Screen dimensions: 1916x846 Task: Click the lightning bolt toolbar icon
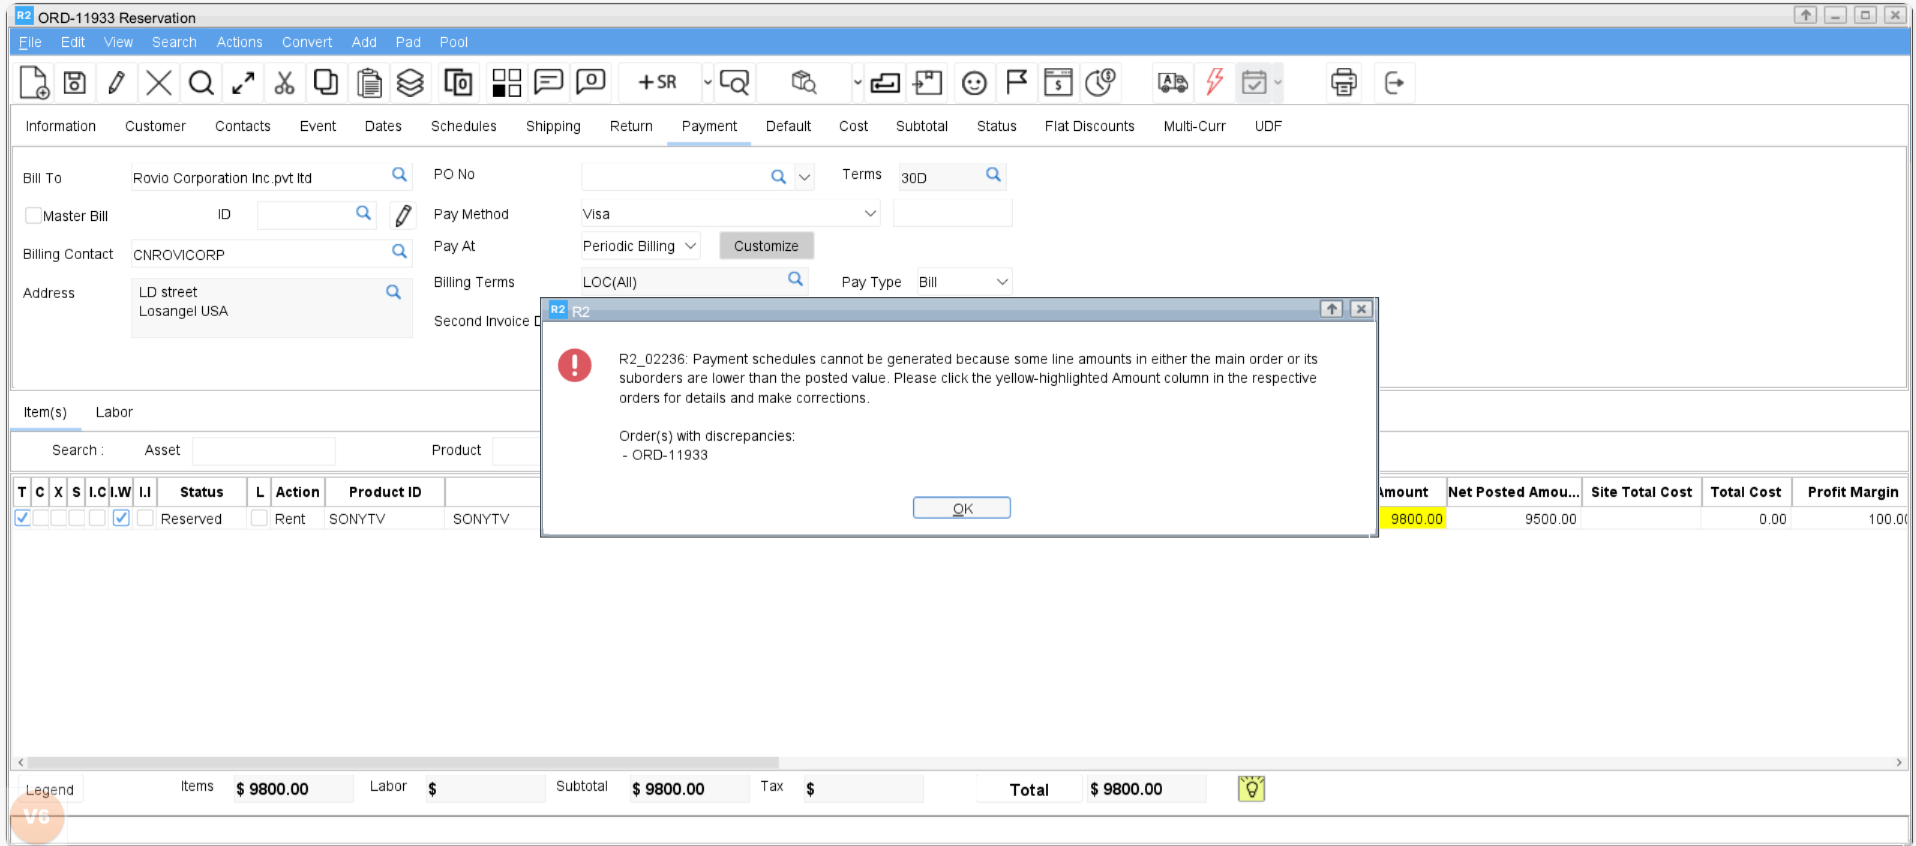pyautogui.click(x=1214, y=83)
